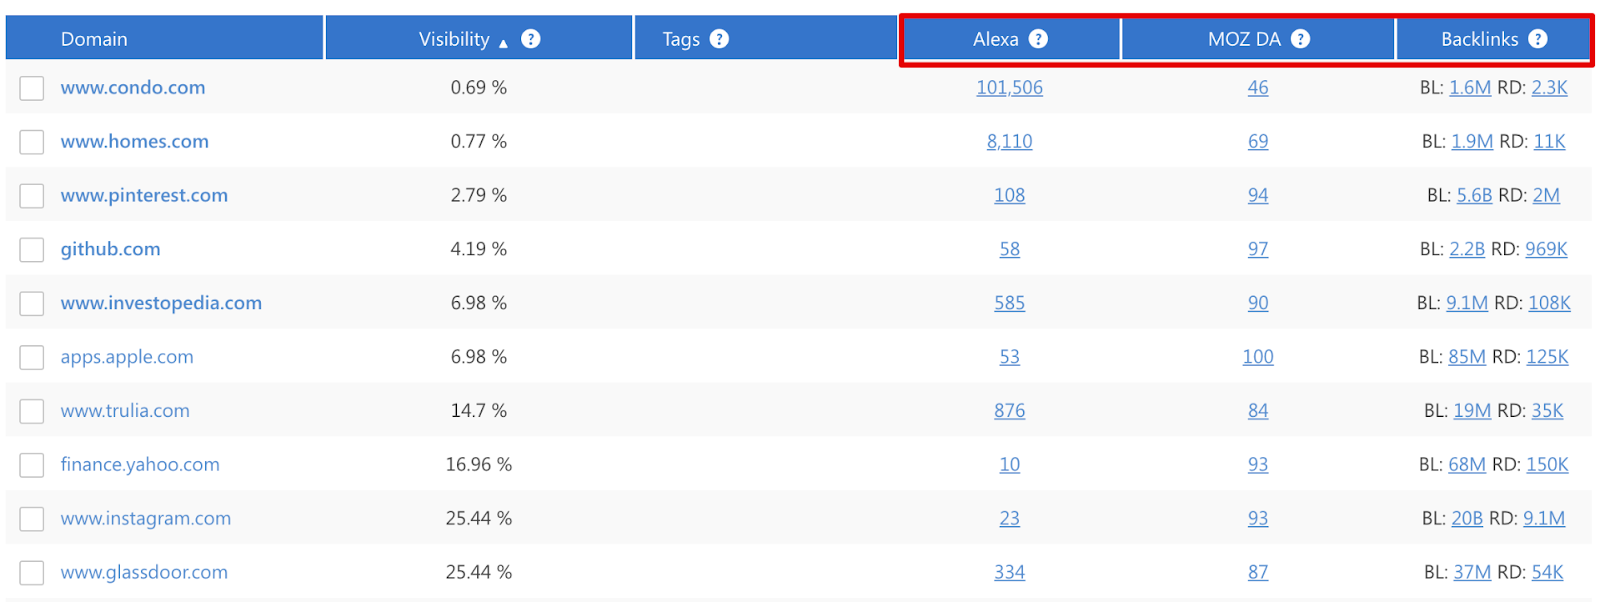Open backlinks 20B for instagram
1600x602 pixels.
1467,519
